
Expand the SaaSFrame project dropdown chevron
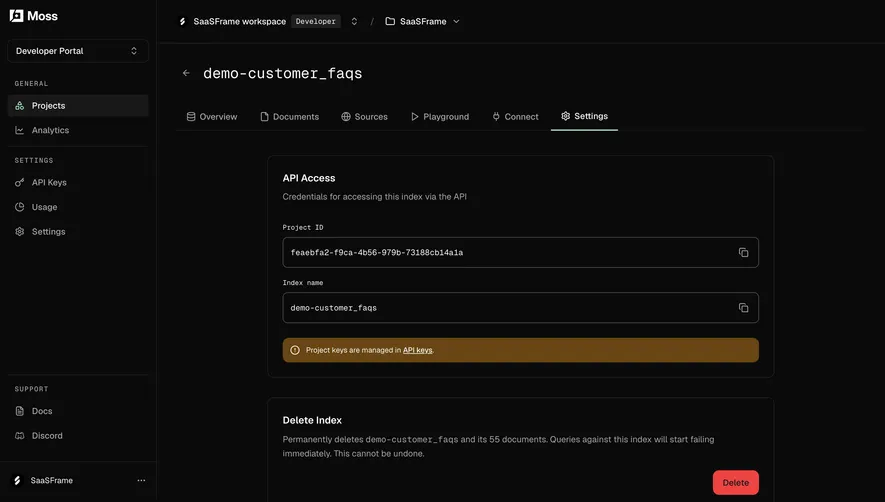[456, 21]
